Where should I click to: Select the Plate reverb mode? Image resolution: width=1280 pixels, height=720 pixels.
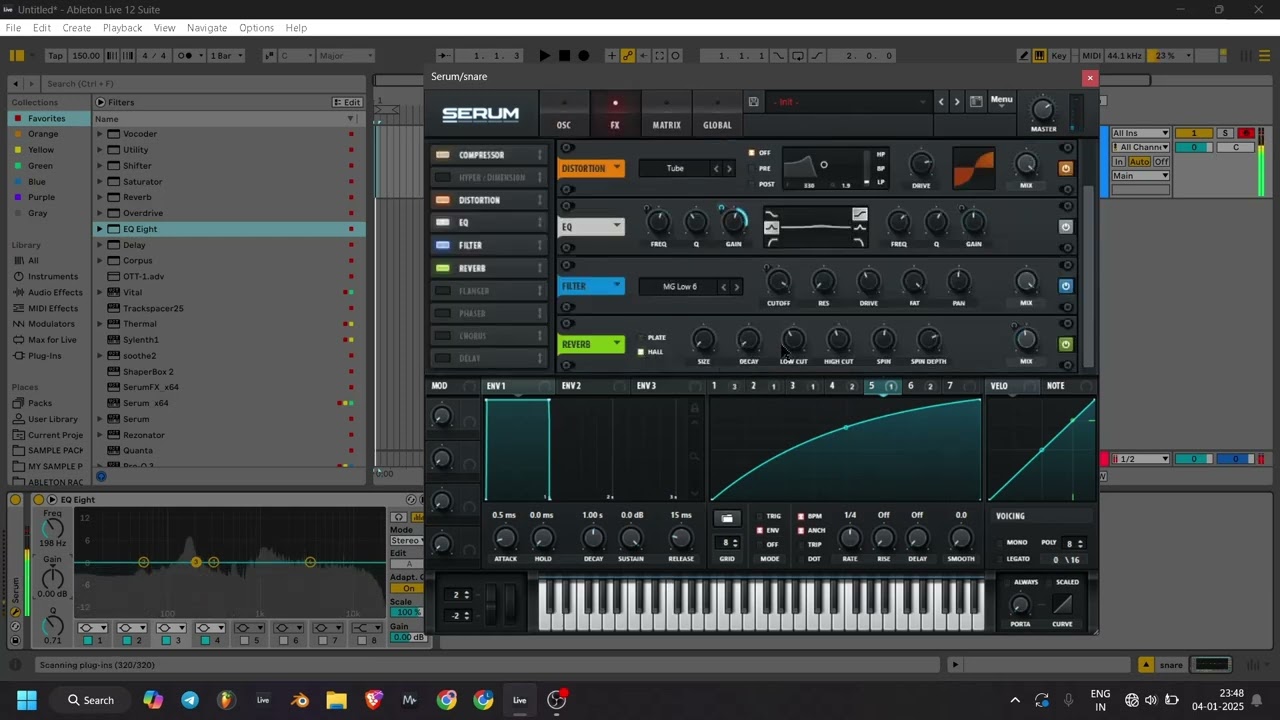[x=652, y=338]
